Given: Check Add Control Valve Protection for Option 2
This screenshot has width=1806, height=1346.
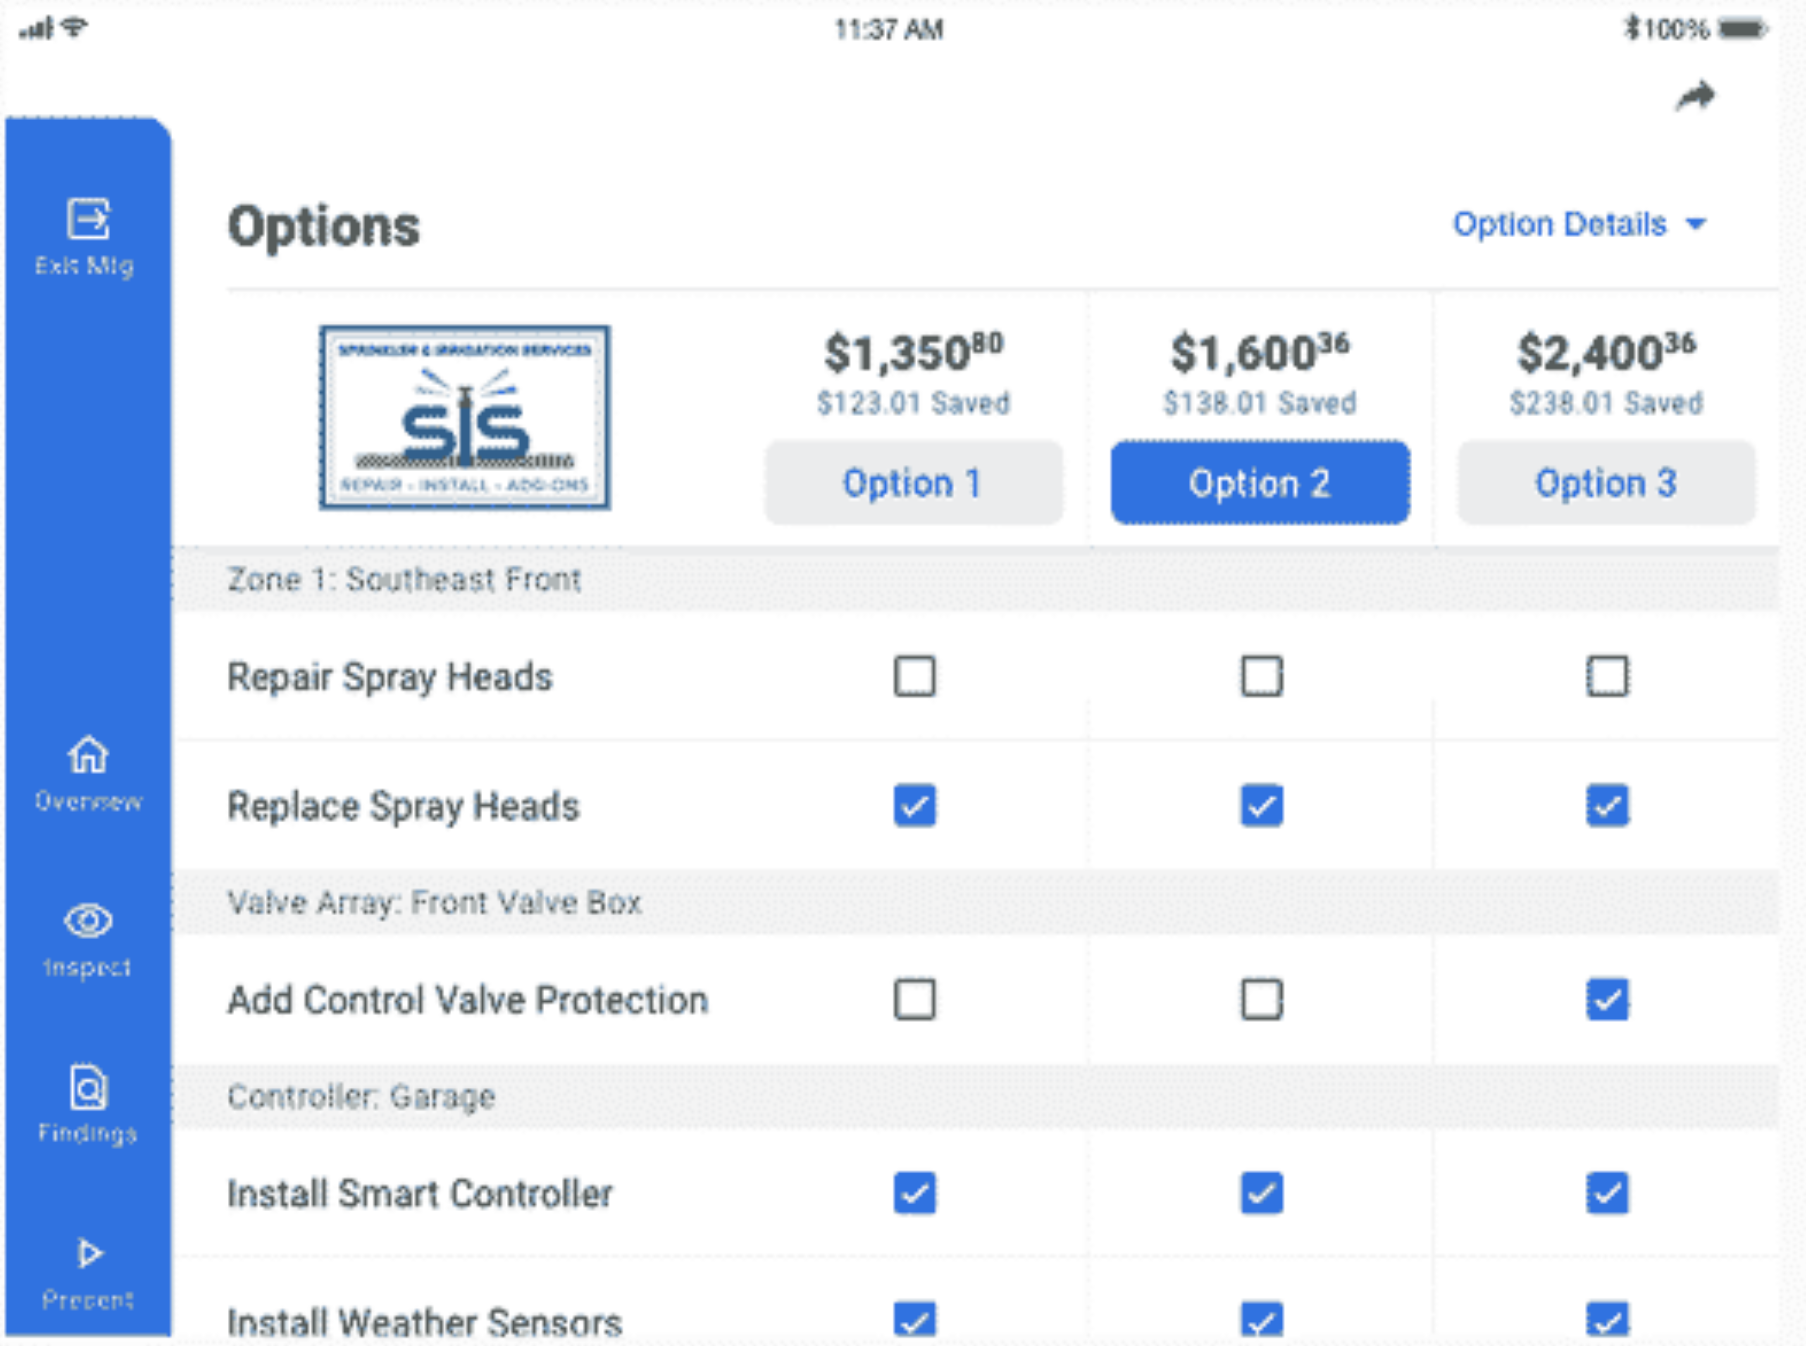Looking at the screenshot, I should (x=1261, y=999).
